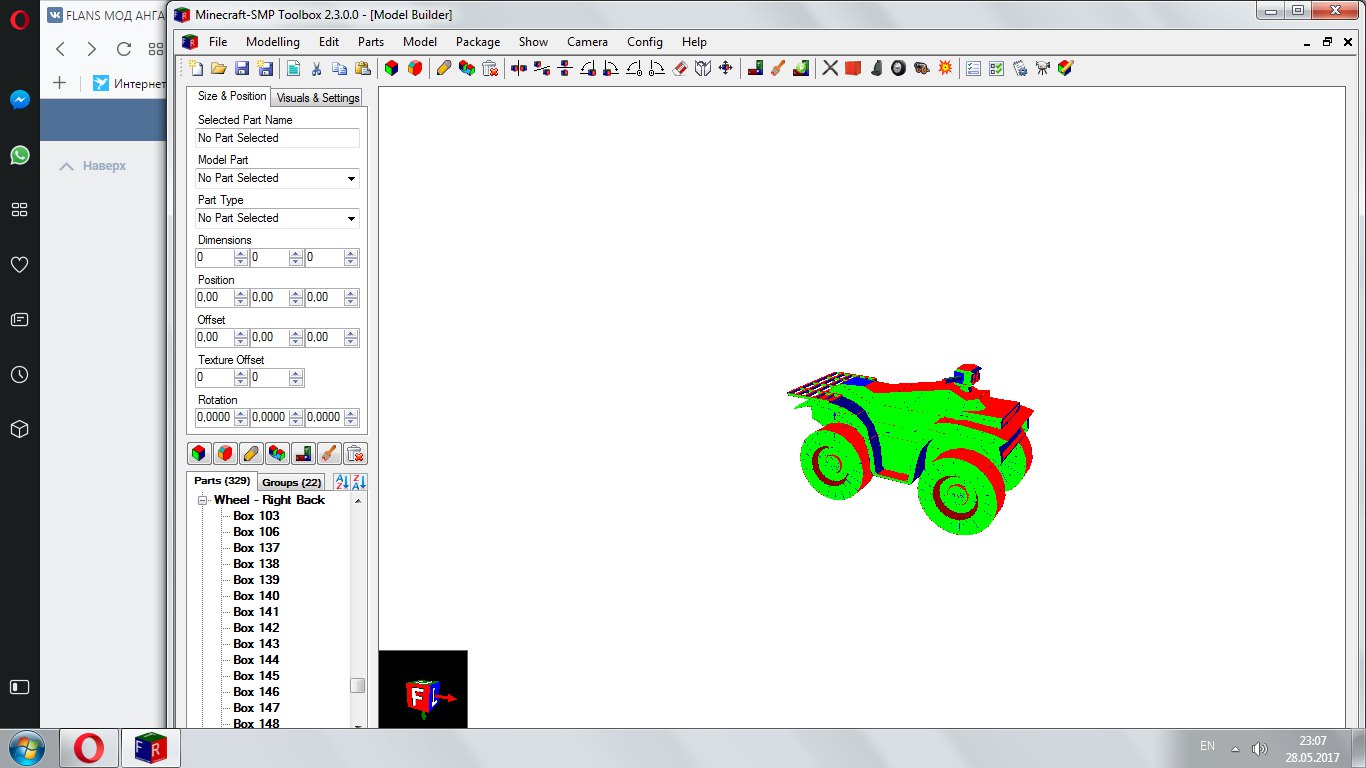This screenshot has width=1366, height=768.
Task: Increase the first Dimensions value with its up arrow
Action: click(240, 254)
